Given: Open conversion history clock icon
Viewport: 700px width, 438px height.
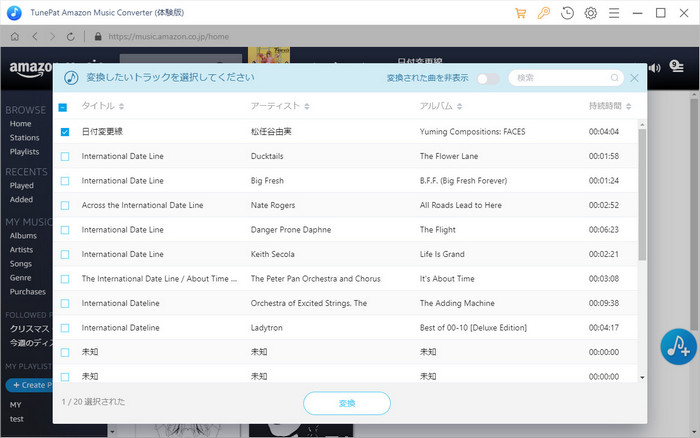Looking at the screenshot, I should click(567, 13).
